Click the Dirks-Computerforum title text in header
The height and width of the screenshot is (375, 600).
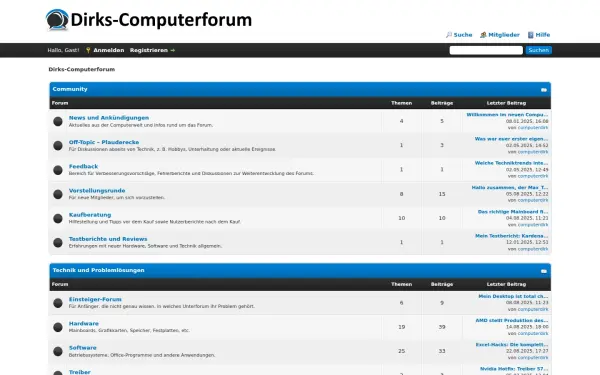click(x=161, y=20)
